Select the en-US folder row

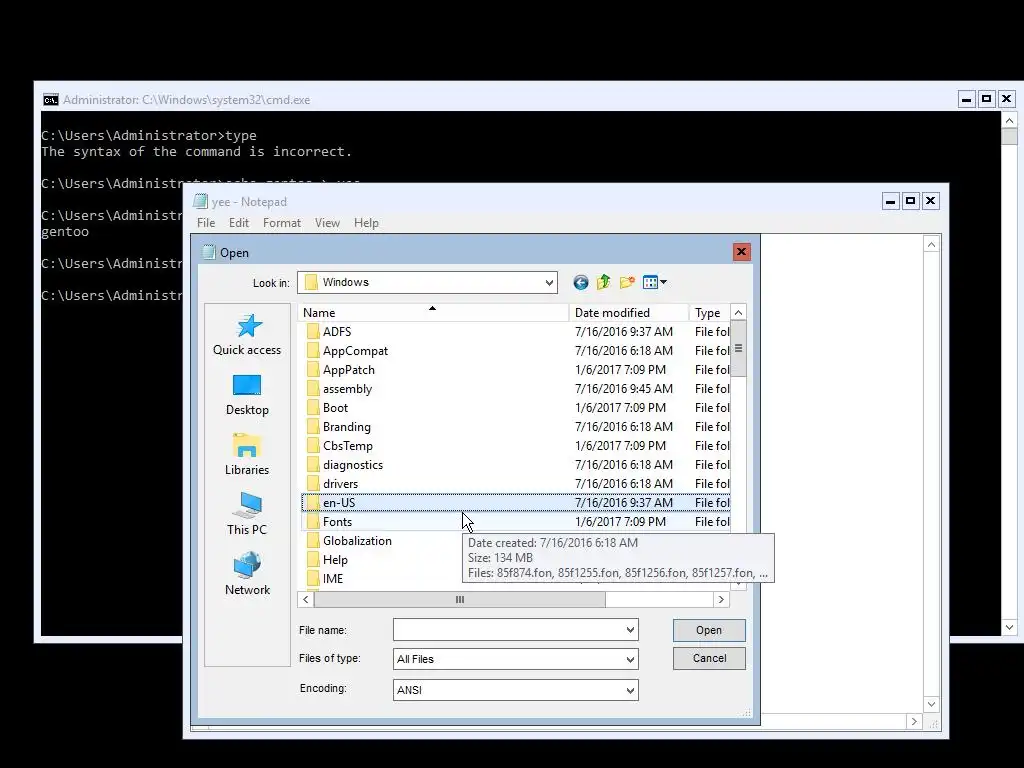pyautogui.click(x=516, y=503)
